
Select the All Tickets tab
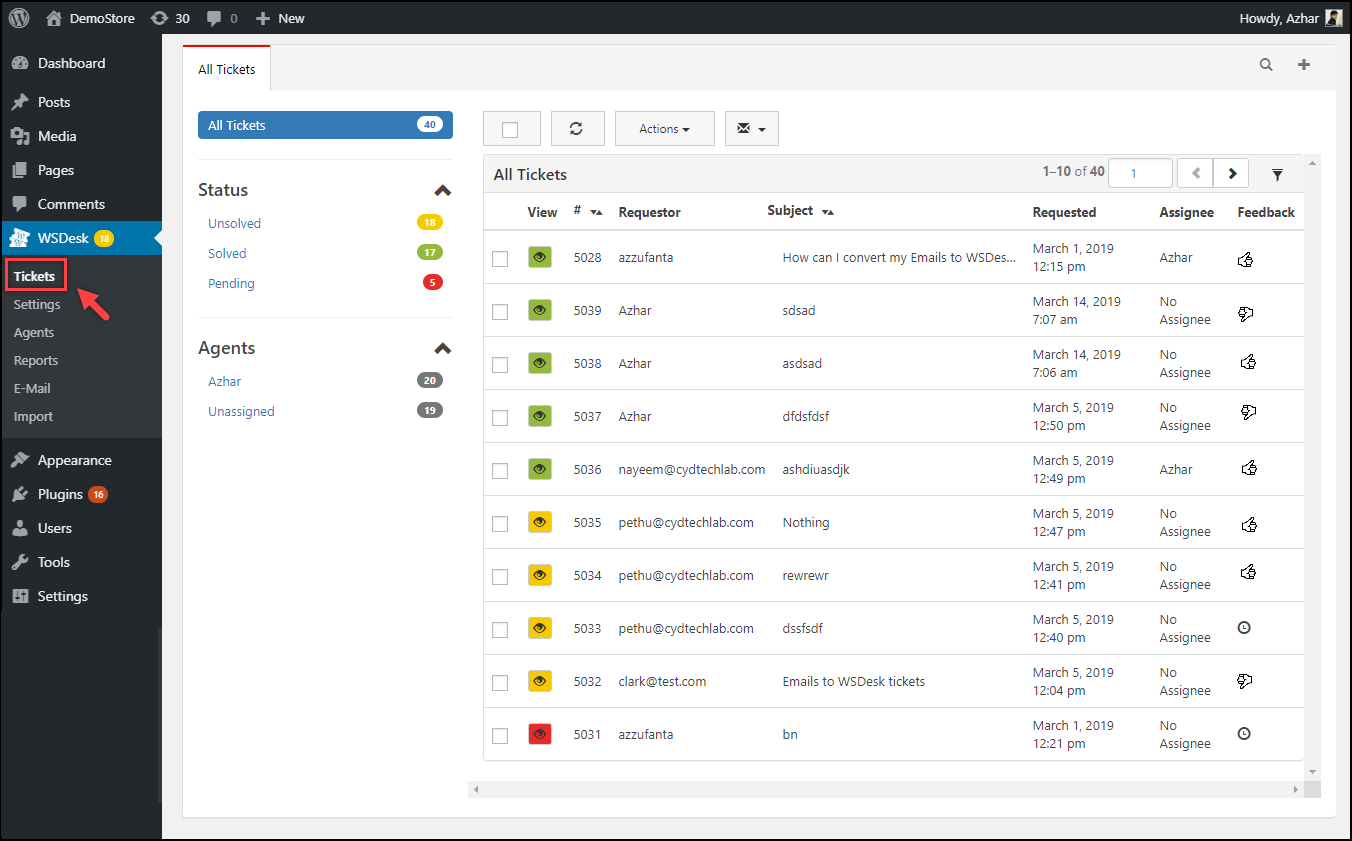point(227,69)
